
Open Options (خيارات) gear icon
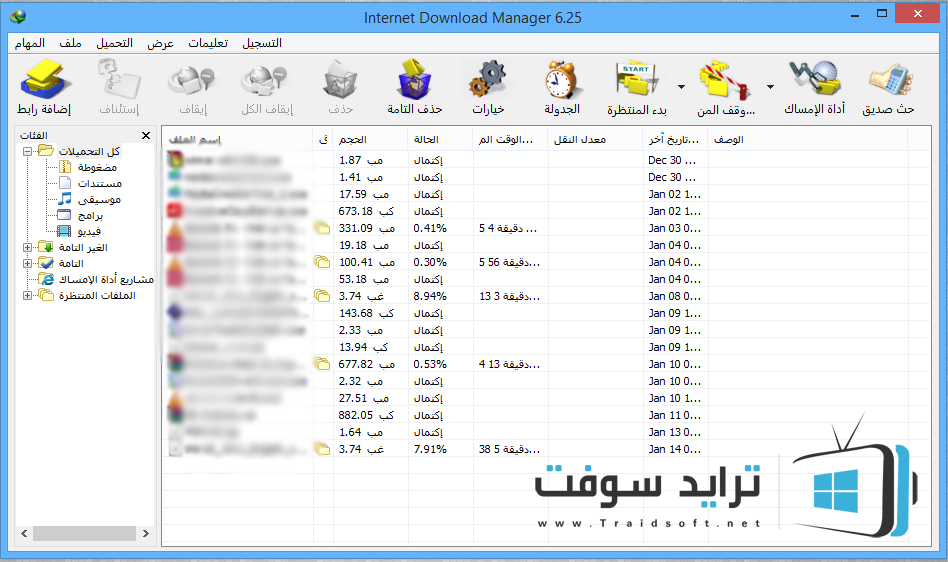(x=488, y=80)
